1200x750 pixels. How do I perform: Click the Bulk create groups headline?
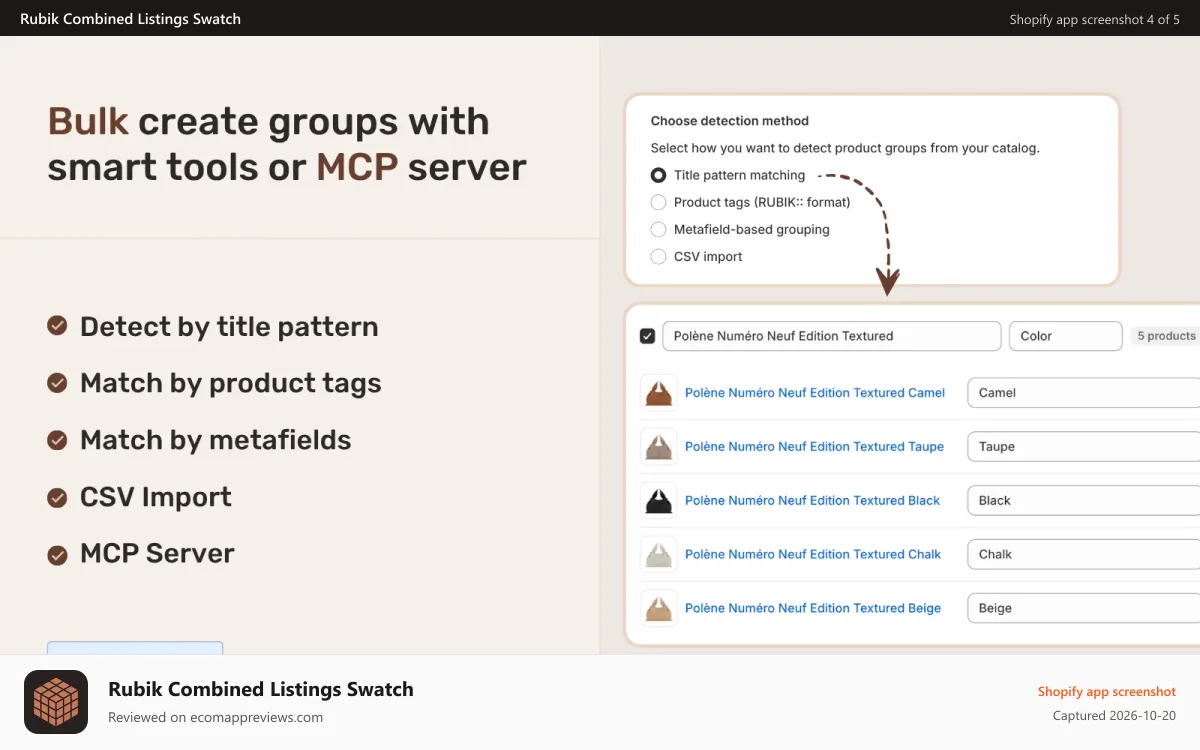287,144
